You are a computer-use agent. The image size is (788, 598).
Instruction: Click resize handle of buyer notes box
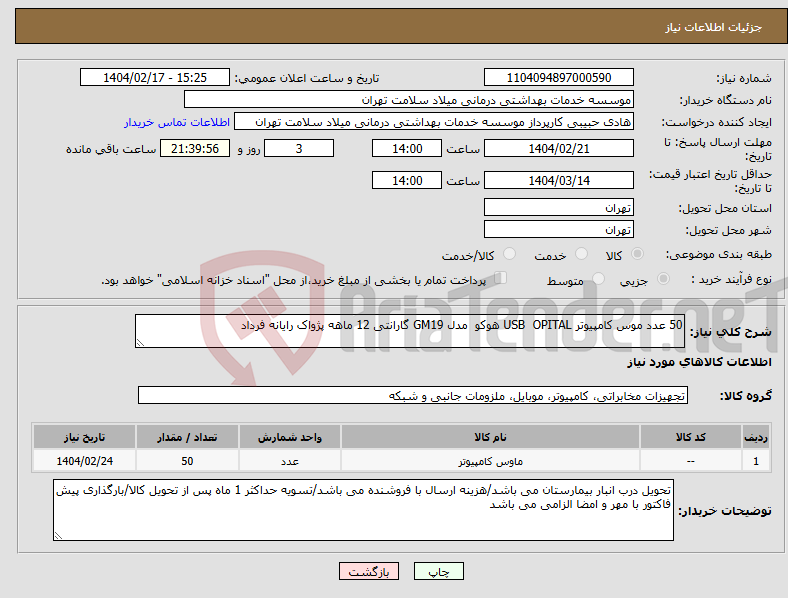58,536
